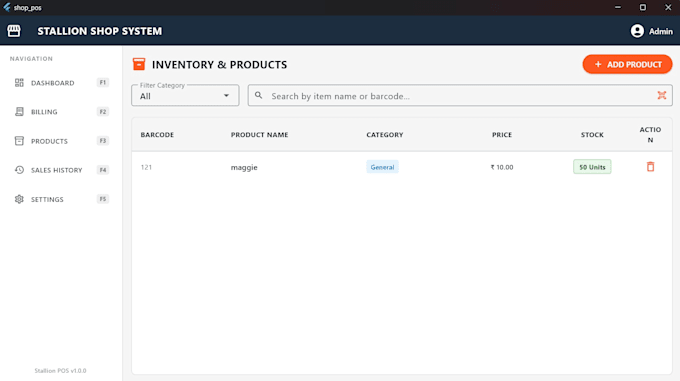Click the magnifier search icon
680x381 pixels.
click(258, 95)
